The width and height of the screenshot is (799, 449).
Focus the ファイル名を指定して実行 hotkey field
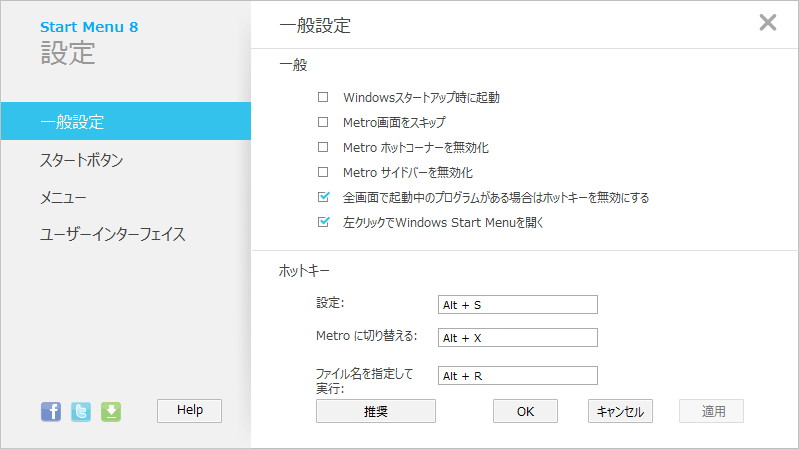coord(518,376)
